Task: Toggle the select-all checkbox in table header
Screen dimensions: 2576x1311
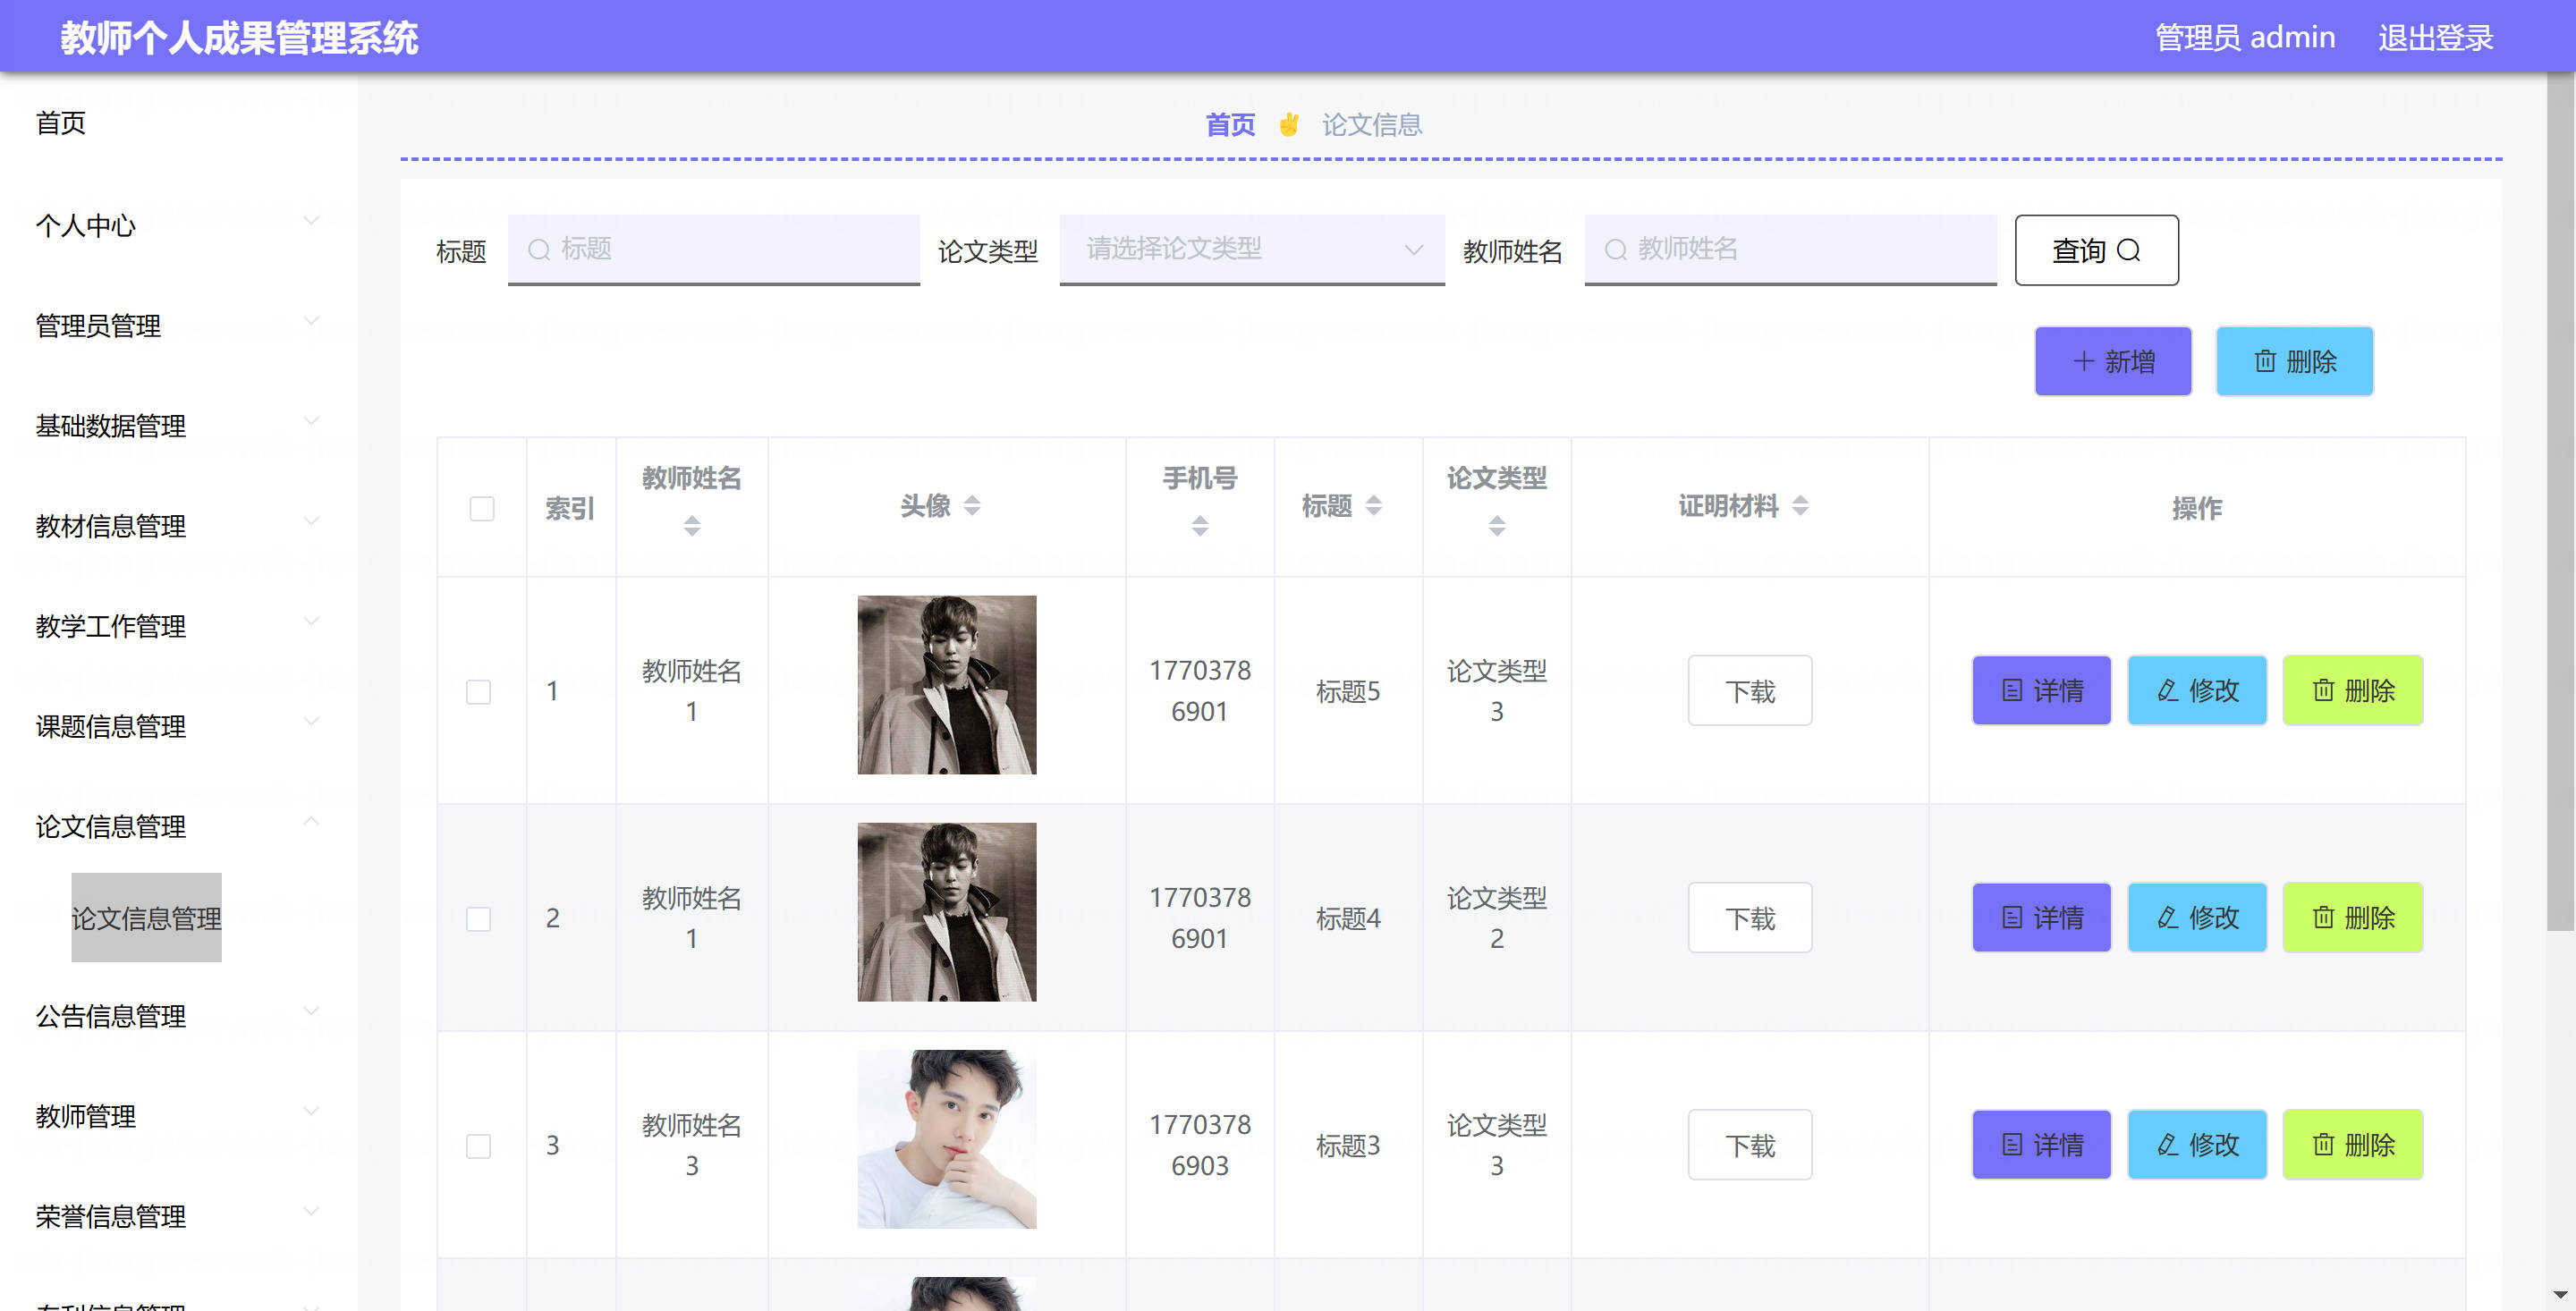Action: pyautogui.click(x=482, y=509)
